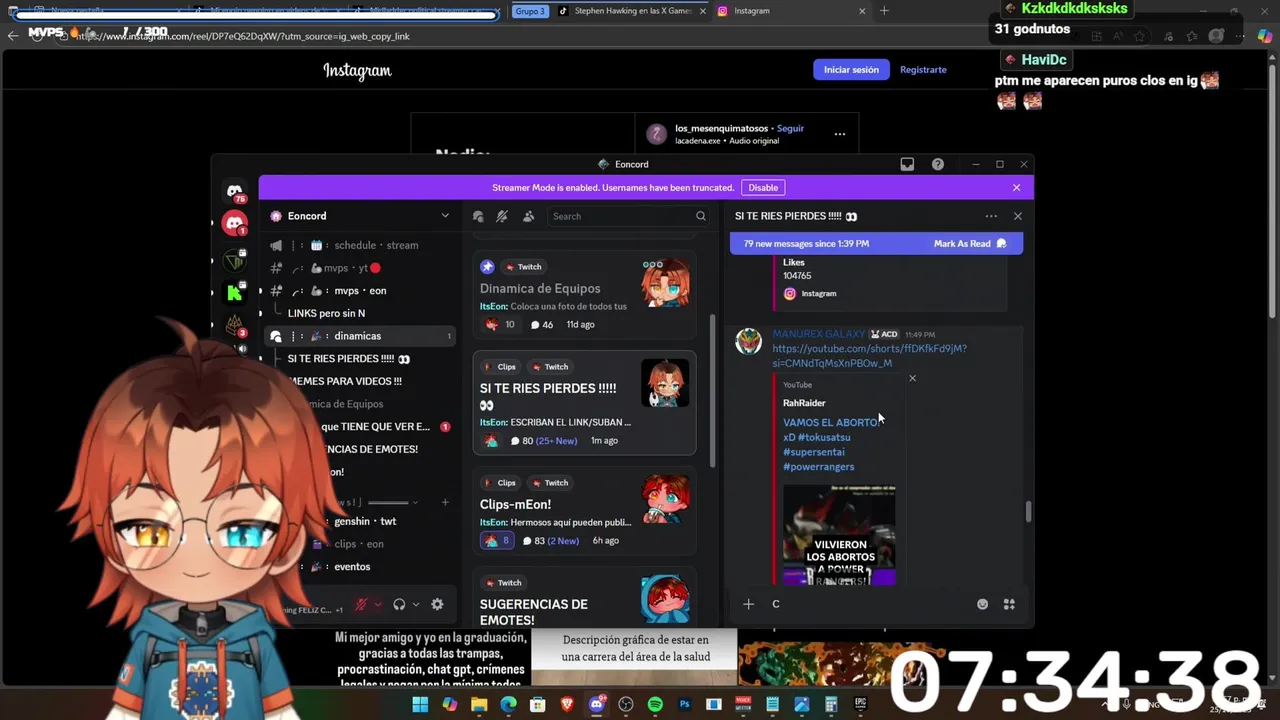Dismiss the Streamer Mode banner
The width and height of the screenshot is (1280, 720).
[1016, 188]
